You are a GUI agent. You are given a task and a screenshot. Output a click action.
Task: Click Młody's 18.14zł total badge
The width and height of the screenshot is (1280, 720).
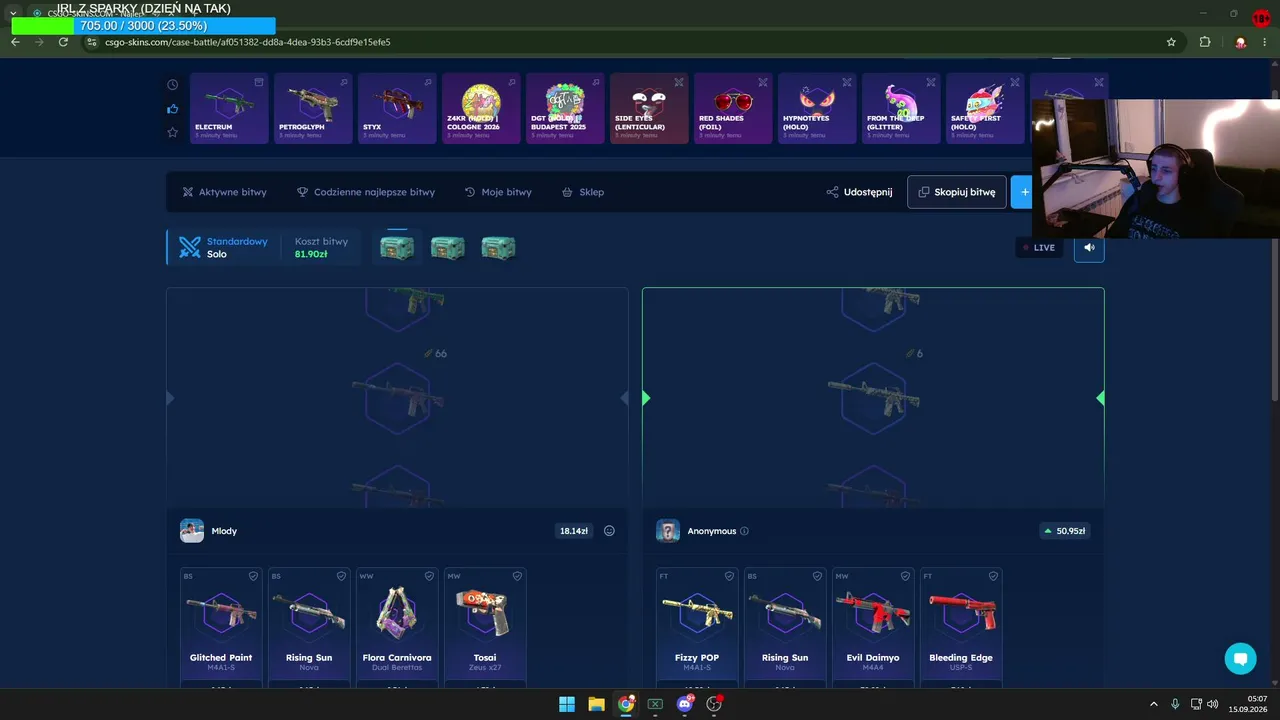pyautogui.click(x=574, y=531)
